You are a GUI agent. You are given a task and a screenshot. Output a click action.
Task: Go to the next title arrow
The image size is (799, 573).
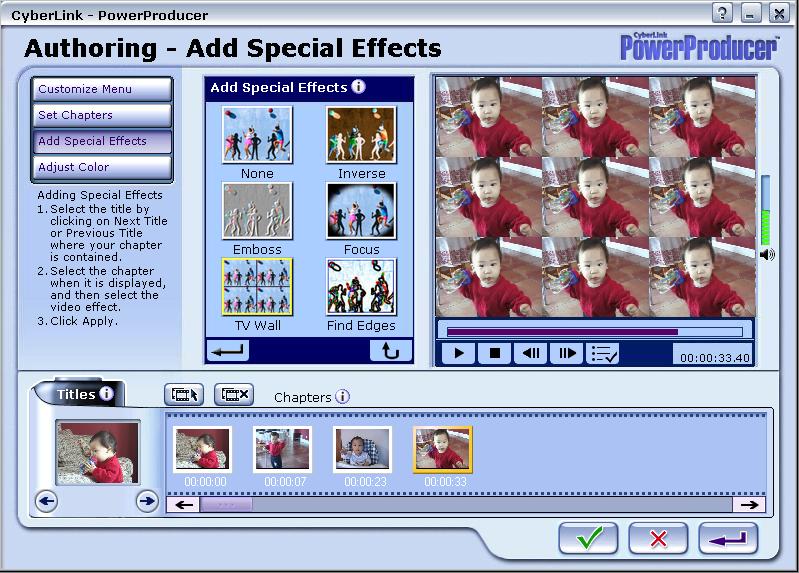click(147, 501)
